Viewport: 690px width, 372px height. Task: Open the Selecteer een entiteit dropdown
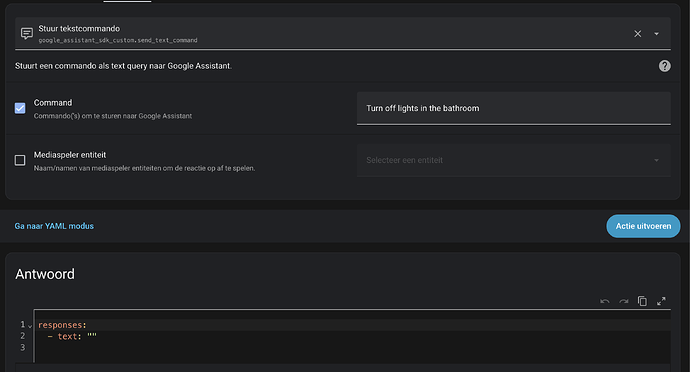(x=514, y=160)
